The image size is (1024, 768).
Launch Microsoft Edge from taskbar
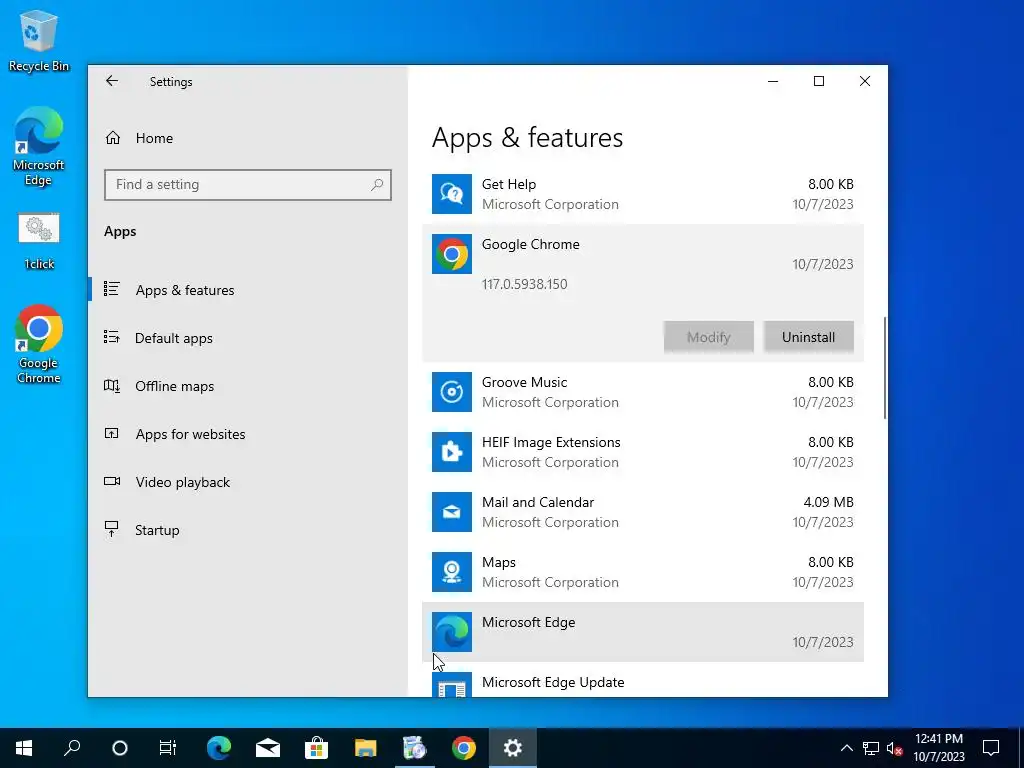(x=219, y=748)
